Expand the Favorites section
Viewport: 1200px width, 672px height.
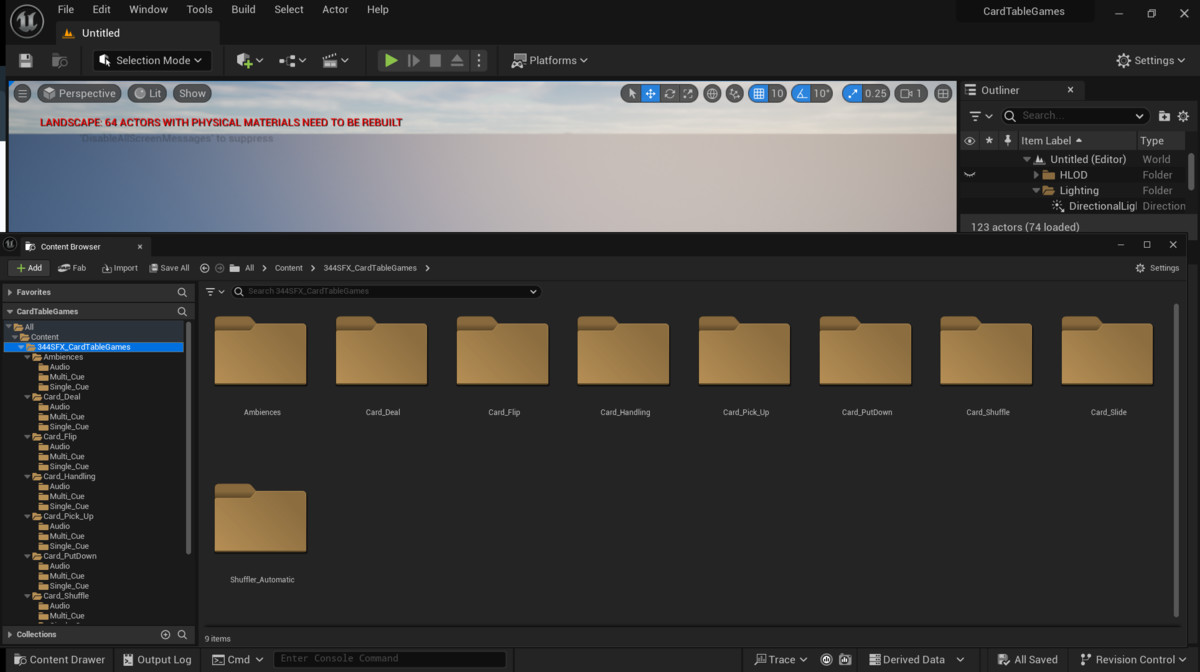(x=10, y=293)
